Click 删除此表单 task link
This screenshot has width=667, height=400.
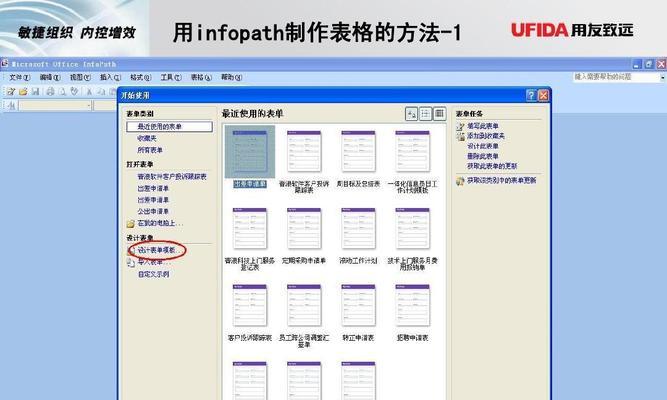(482, 157)
